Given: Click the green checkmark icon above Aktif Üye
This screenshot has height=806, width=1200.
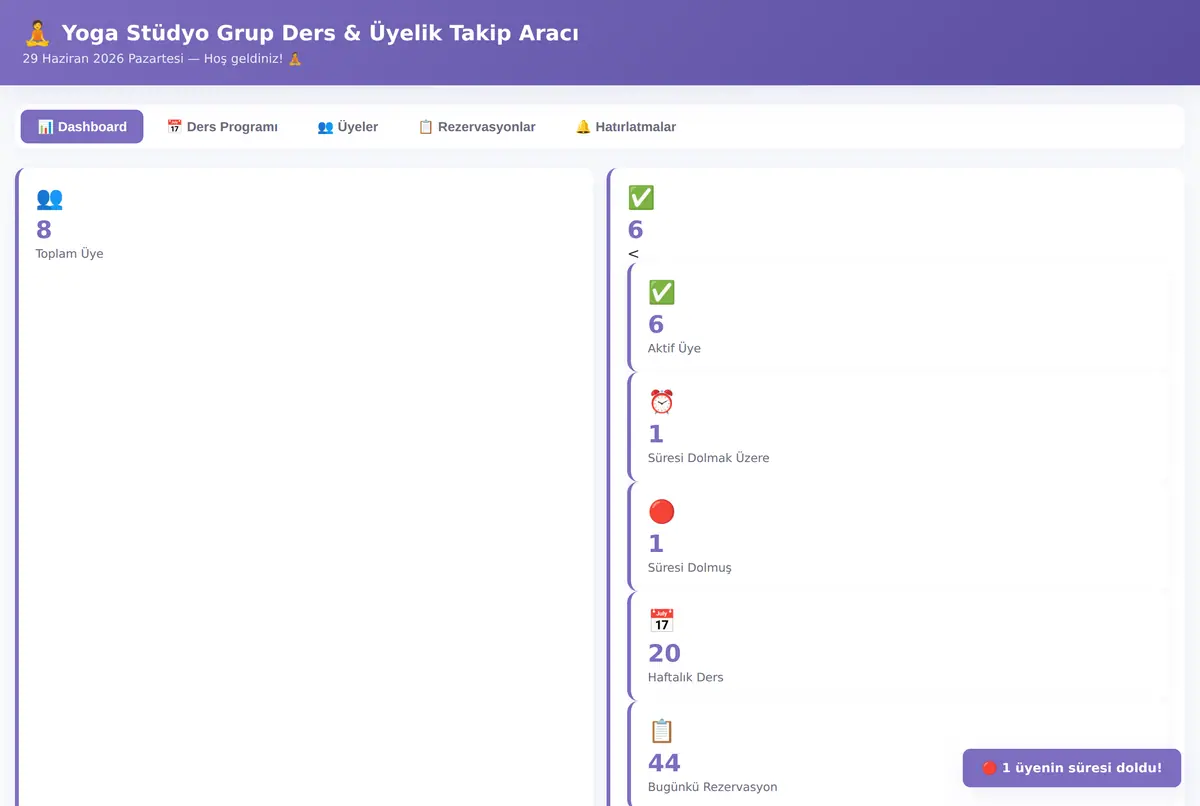Looking at the screenshot, I should (x=661, y=293).
